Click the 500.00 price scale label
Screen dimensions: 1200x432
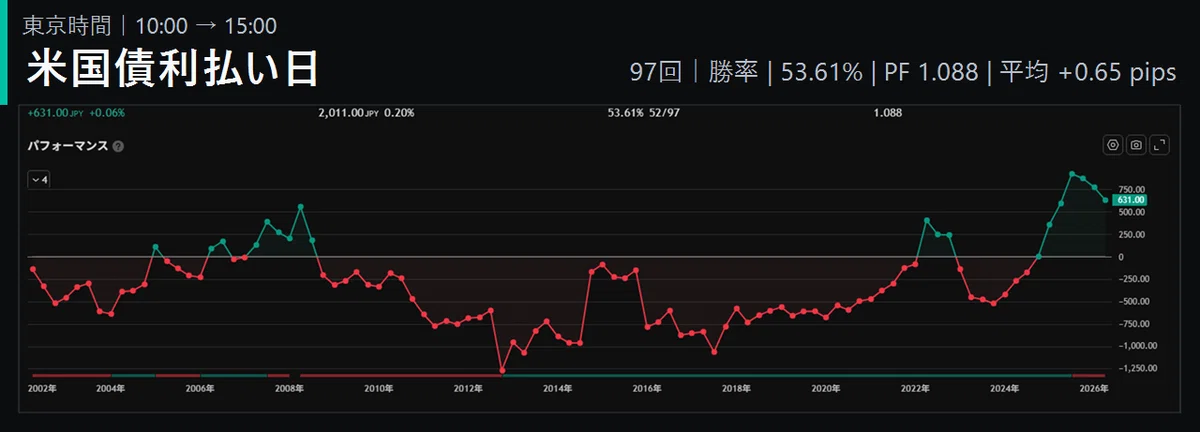1131,212
